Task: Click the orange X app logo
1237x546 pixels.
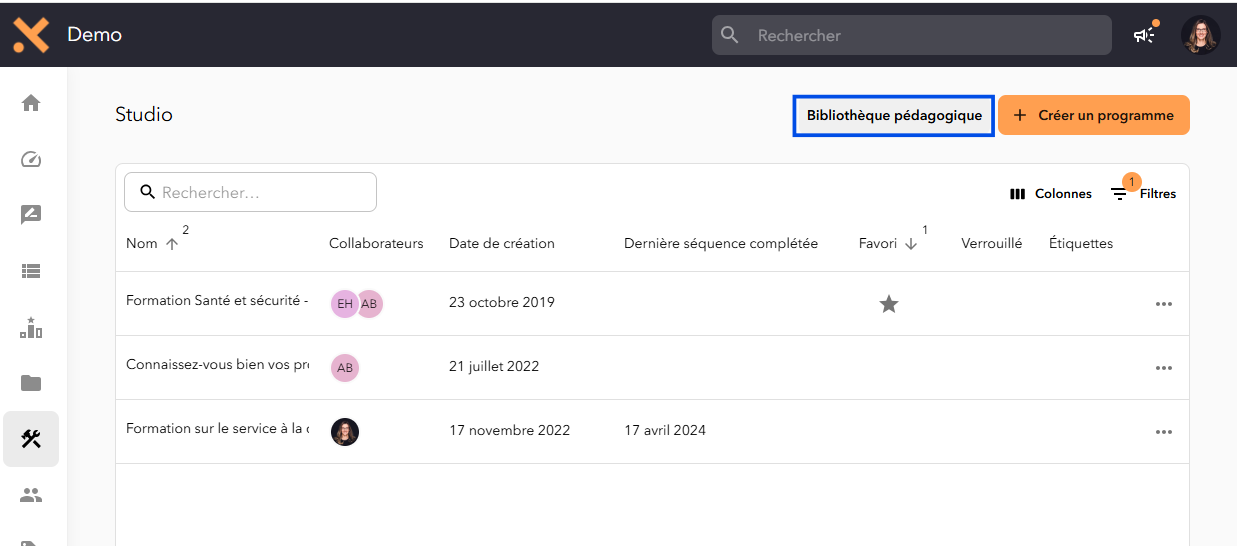Action: tap(31, 35)
